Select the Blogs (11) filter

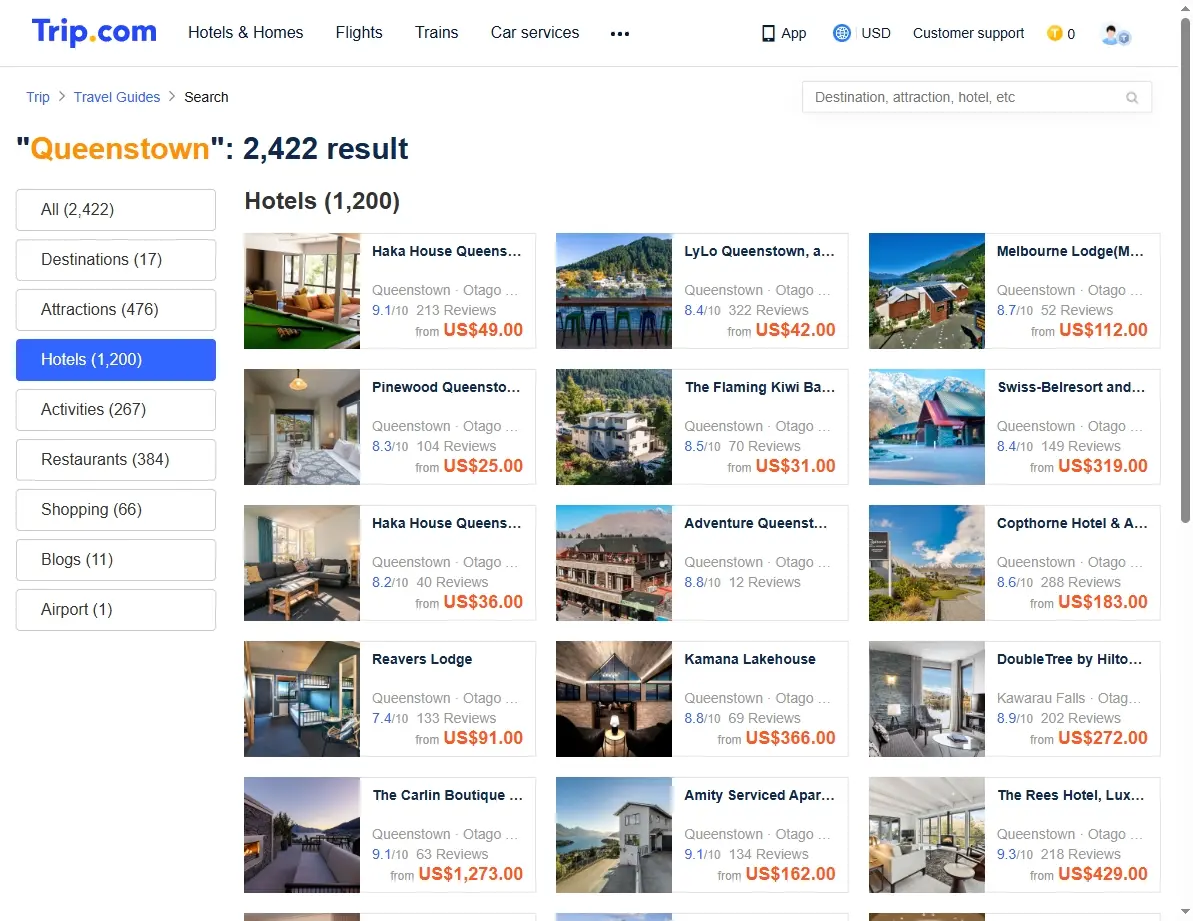(x=116, y=560)
